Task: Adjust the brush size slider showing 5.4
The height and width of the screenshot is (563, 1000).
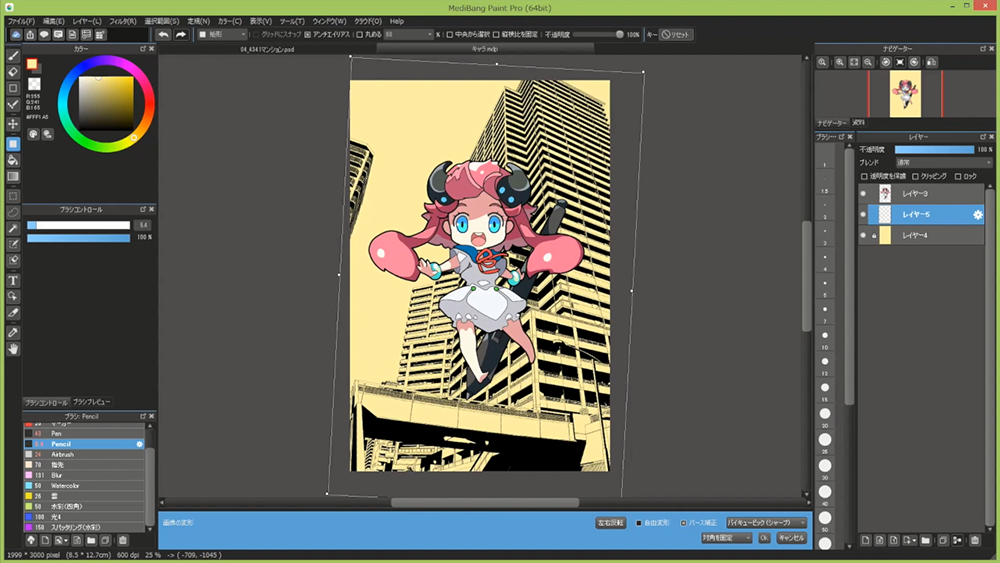Action: [78, 225]
